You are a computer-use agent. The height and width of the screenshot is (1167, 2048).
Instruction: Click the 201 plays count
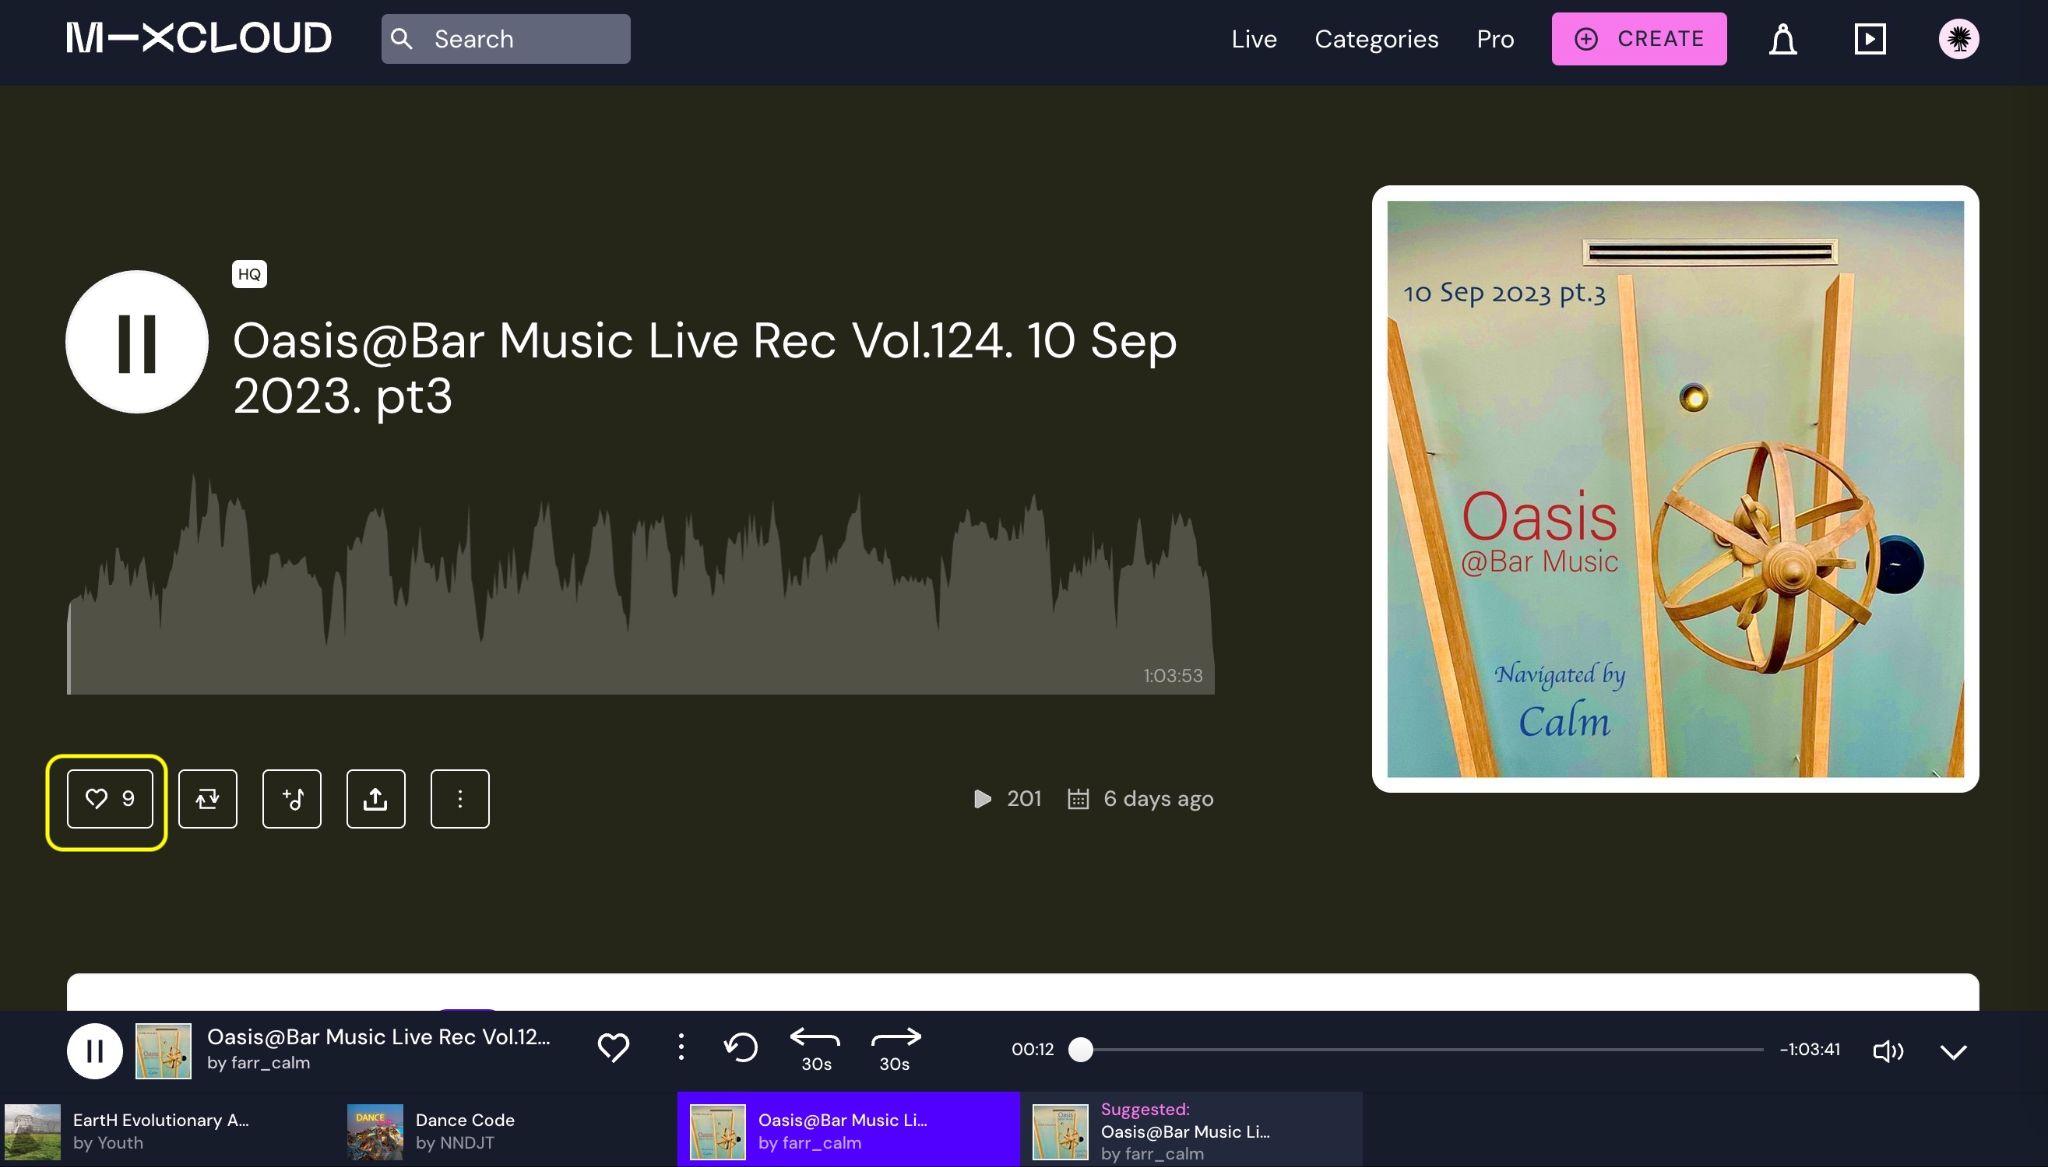click(1008, 799)
